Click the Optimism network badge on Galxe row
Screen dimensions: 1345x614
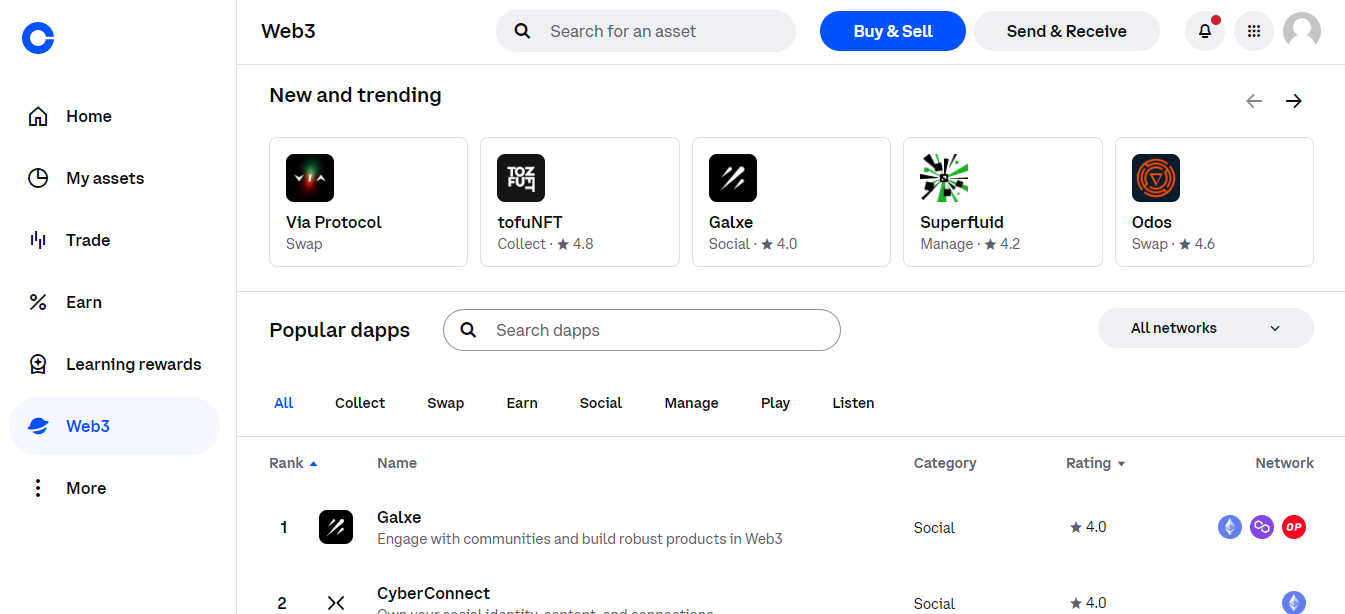(1294, 527)
